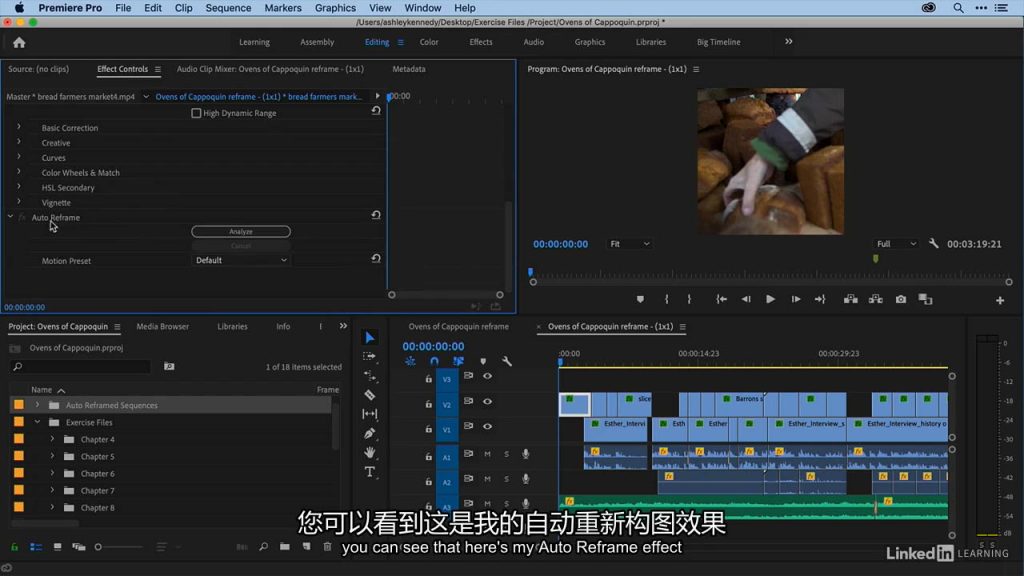
Task: Enable the High Dynamic Range checkbox
Action: (196, 113)
